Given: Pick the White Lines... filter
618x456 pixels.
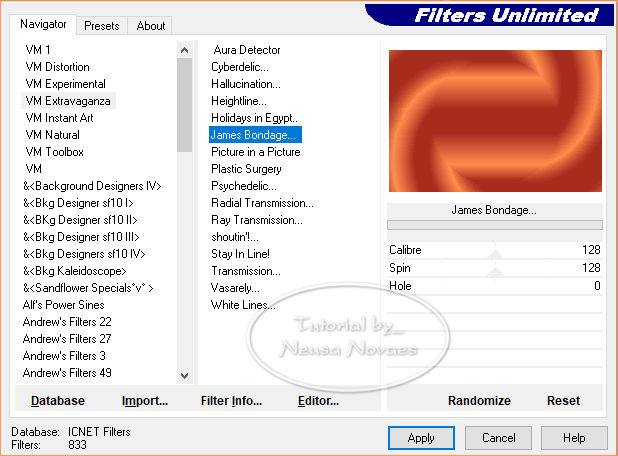Looking at the screenshot, I should 243,305.
